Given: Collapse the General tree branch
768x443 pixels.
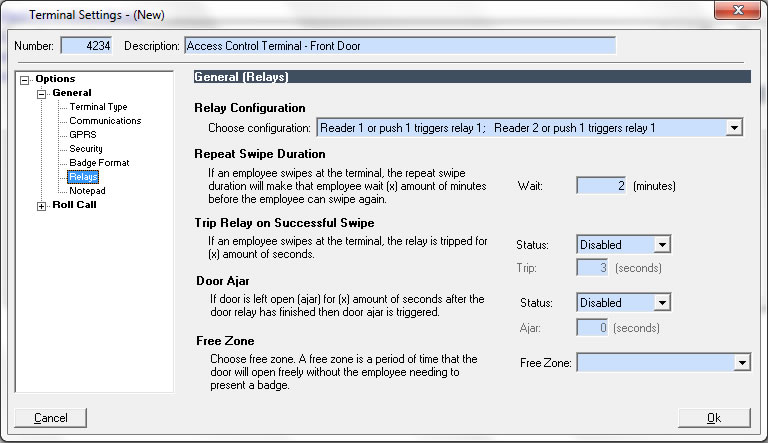Looking at the screenshot, I should [x=41, y=93].
